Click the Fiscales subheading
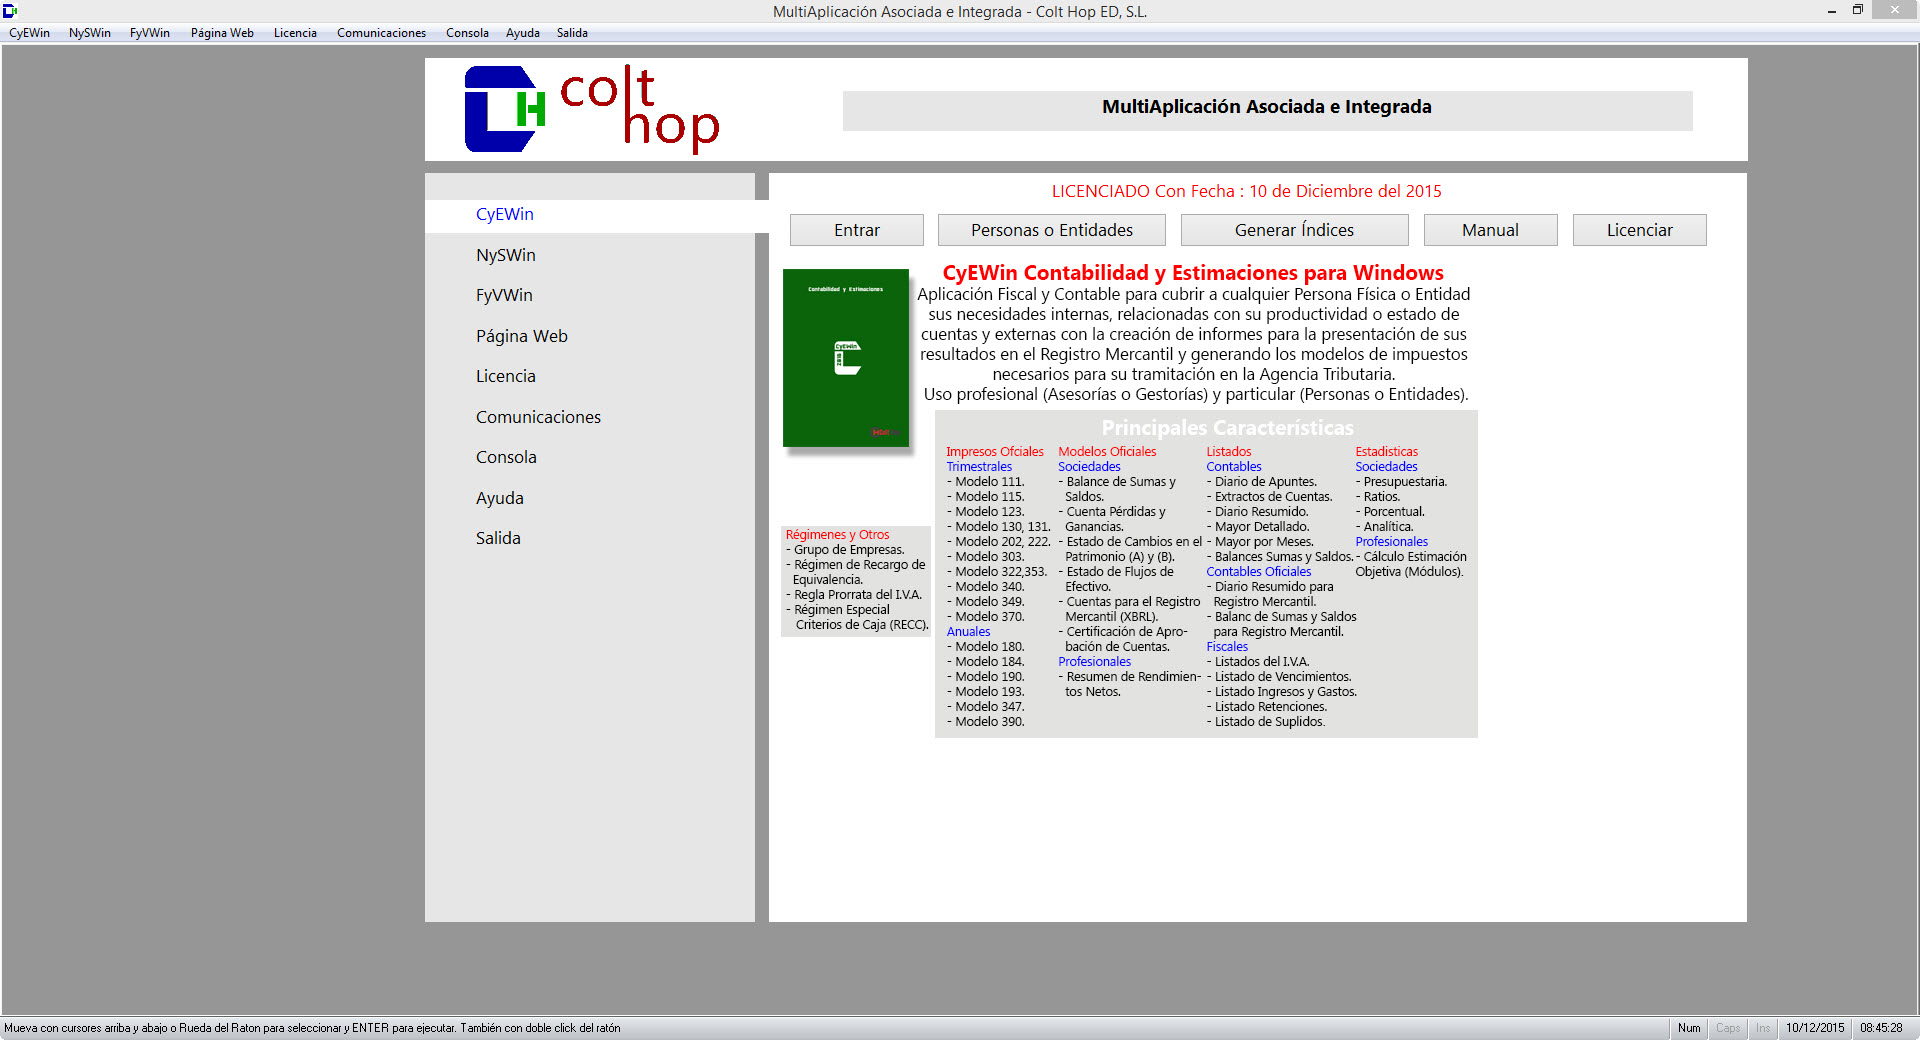 coord(1227,647)
